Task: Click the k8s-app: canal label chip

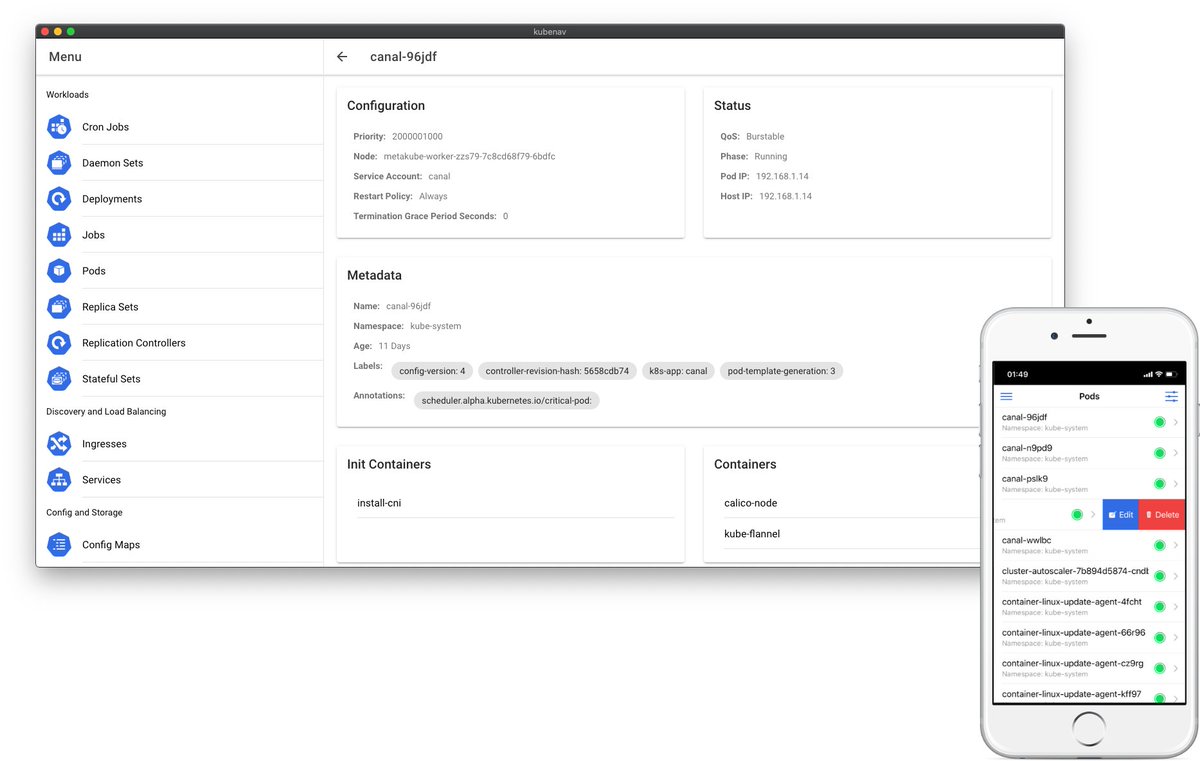Action: (678, 371)
